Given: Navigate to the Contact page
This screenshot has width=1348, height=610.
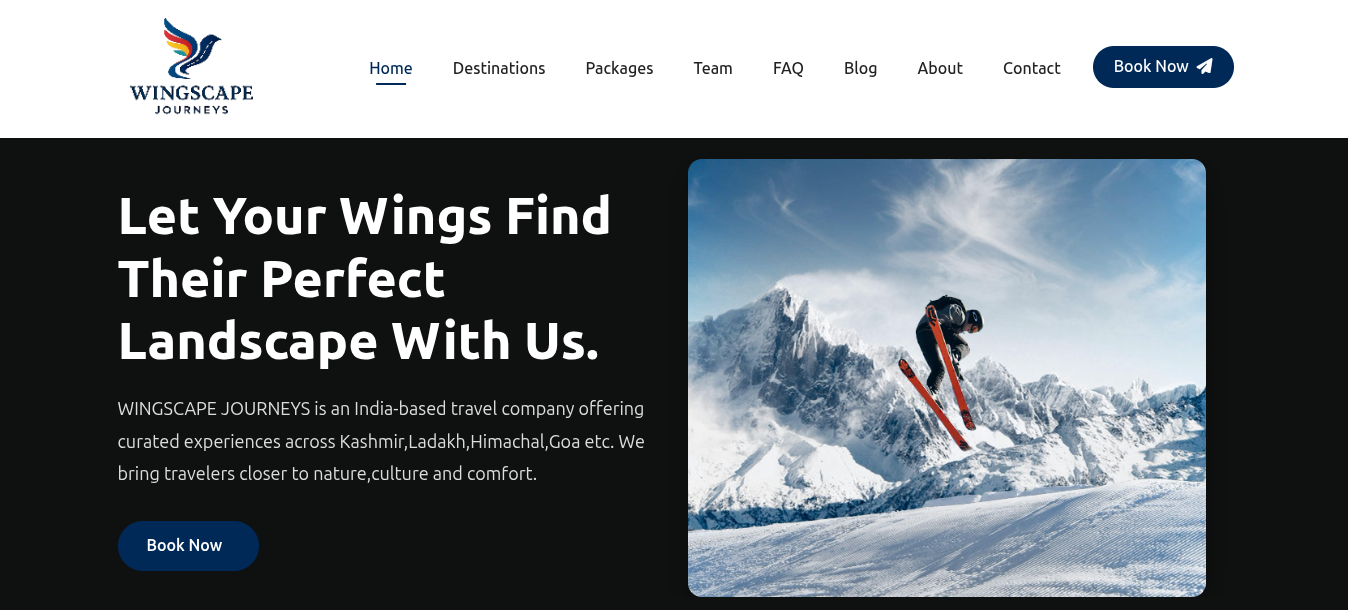Looking at the screenshot, I should click(1031, 68).
